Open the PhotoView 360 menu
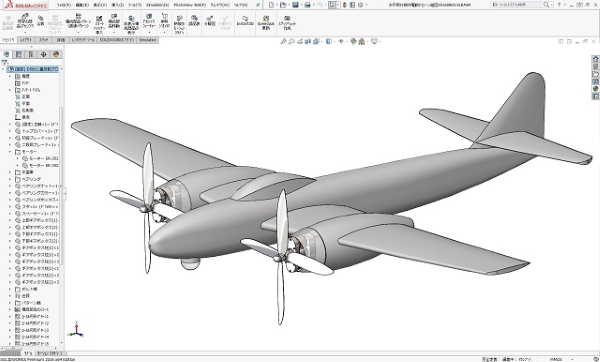 click(189, 5)
